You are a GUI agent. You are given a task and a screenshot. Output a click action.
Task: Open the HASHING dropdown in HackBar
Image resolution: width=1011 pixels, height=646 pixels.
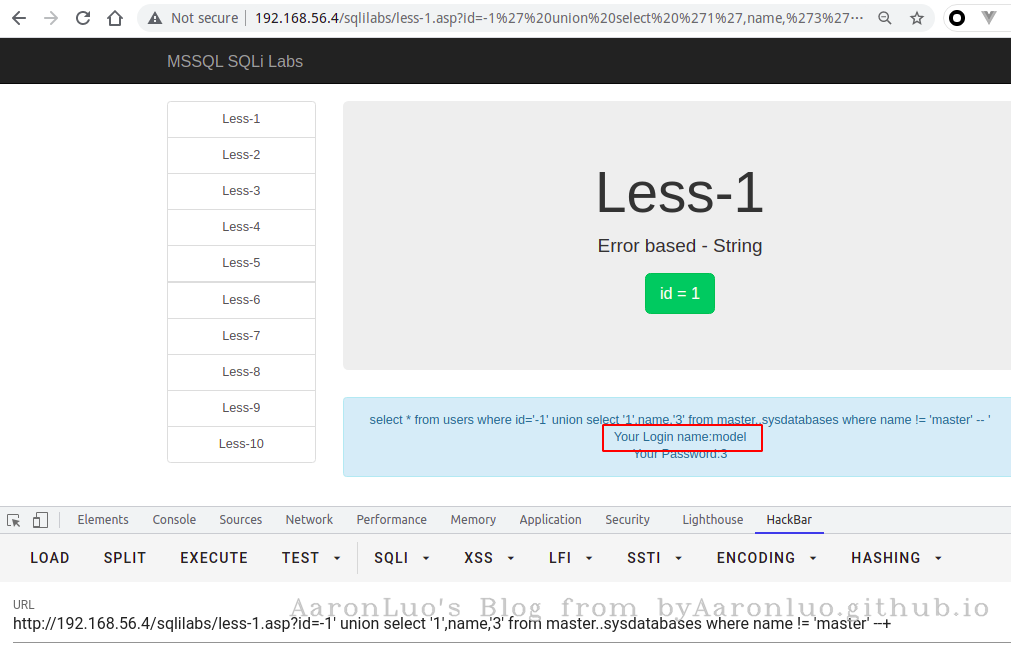click(x=897, y=558)
